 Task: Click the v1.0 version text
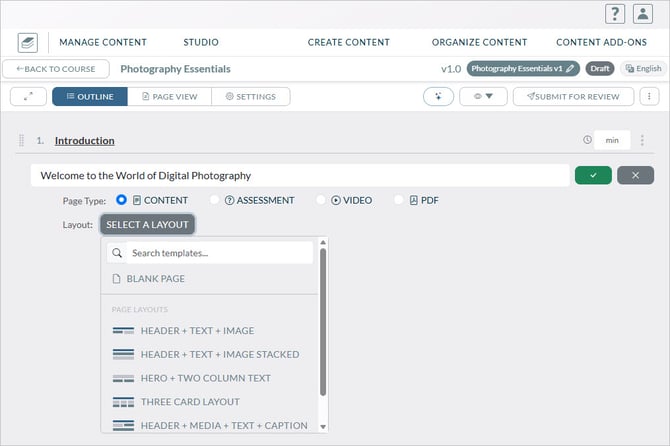pyautogui.click(x=451, y=69)
